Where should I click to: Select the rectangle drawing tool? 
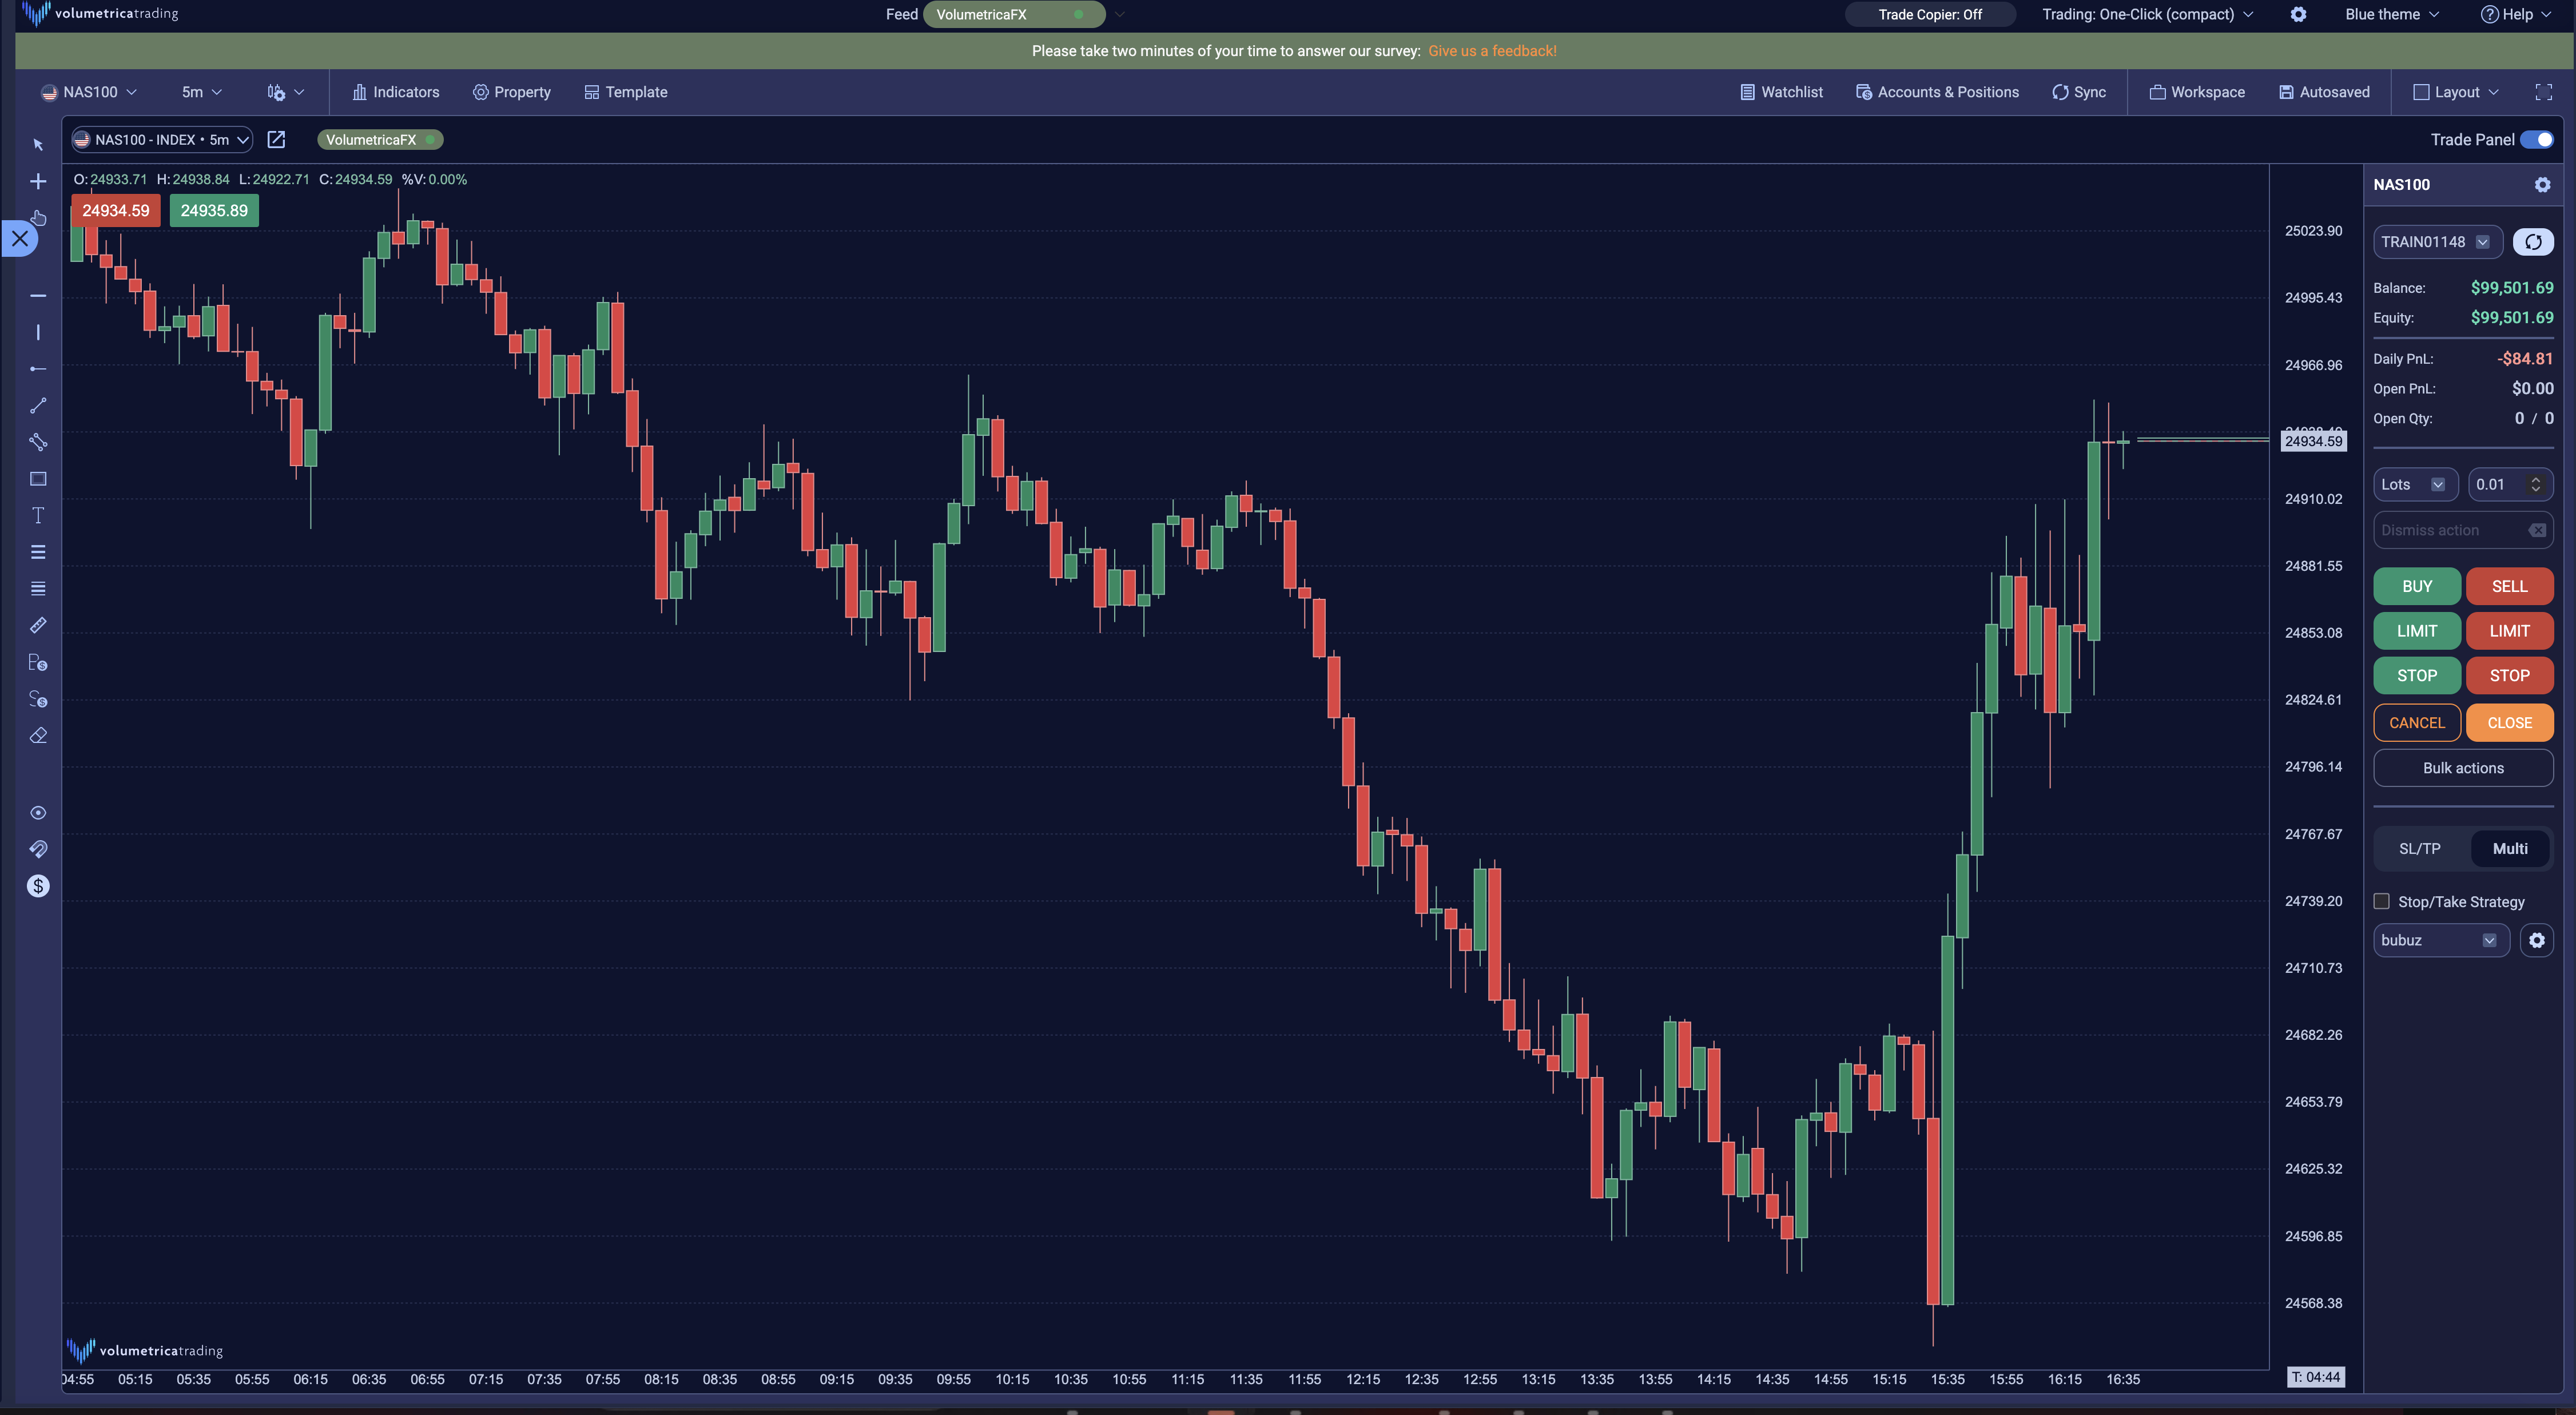tap(38, 479)
